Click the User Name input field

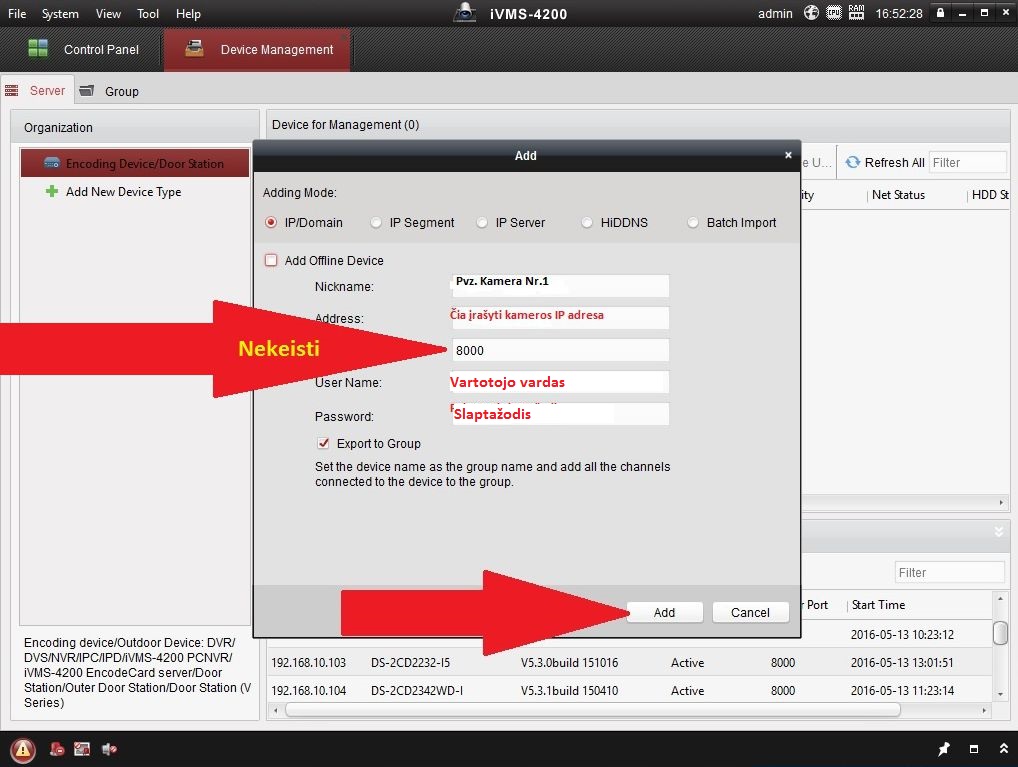click(560, 382)
